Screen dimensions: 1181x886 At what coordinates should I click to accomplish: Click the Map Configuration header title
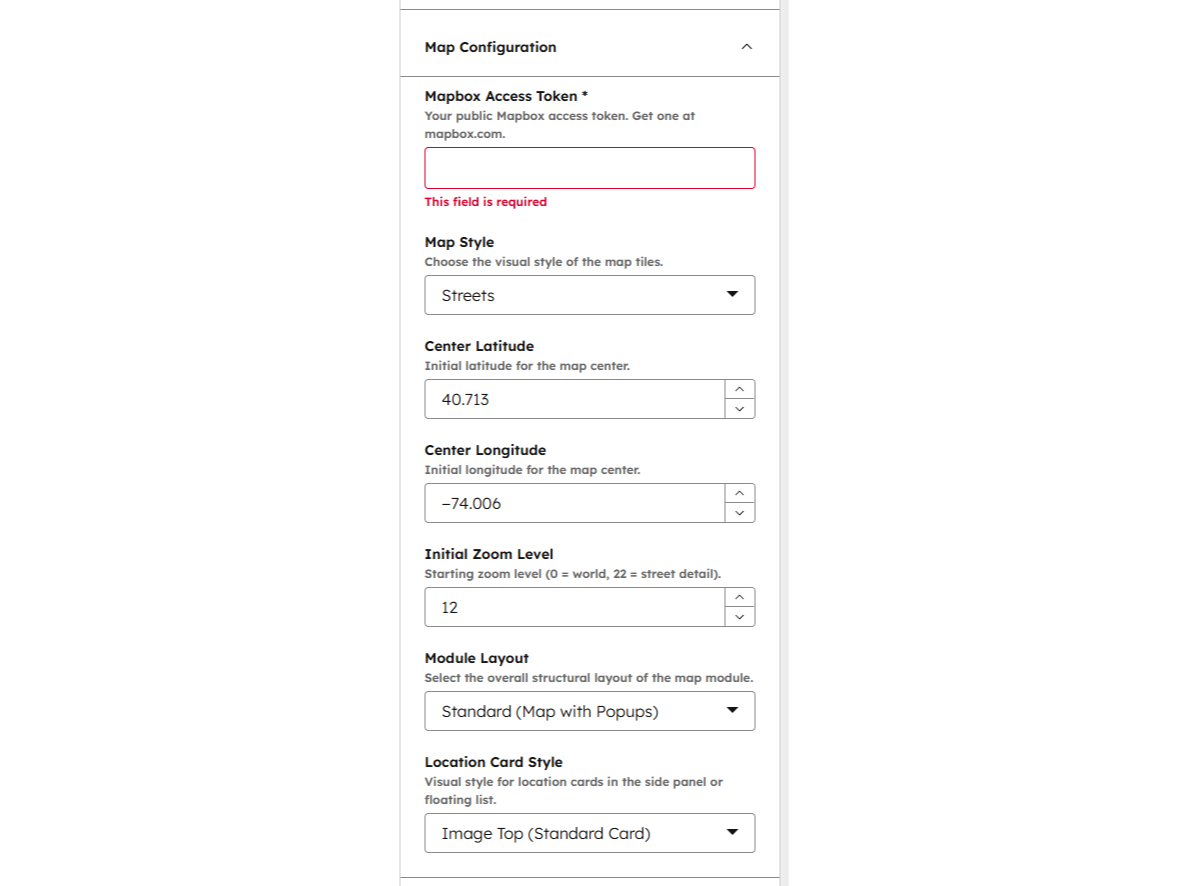[x=490, y=47]
